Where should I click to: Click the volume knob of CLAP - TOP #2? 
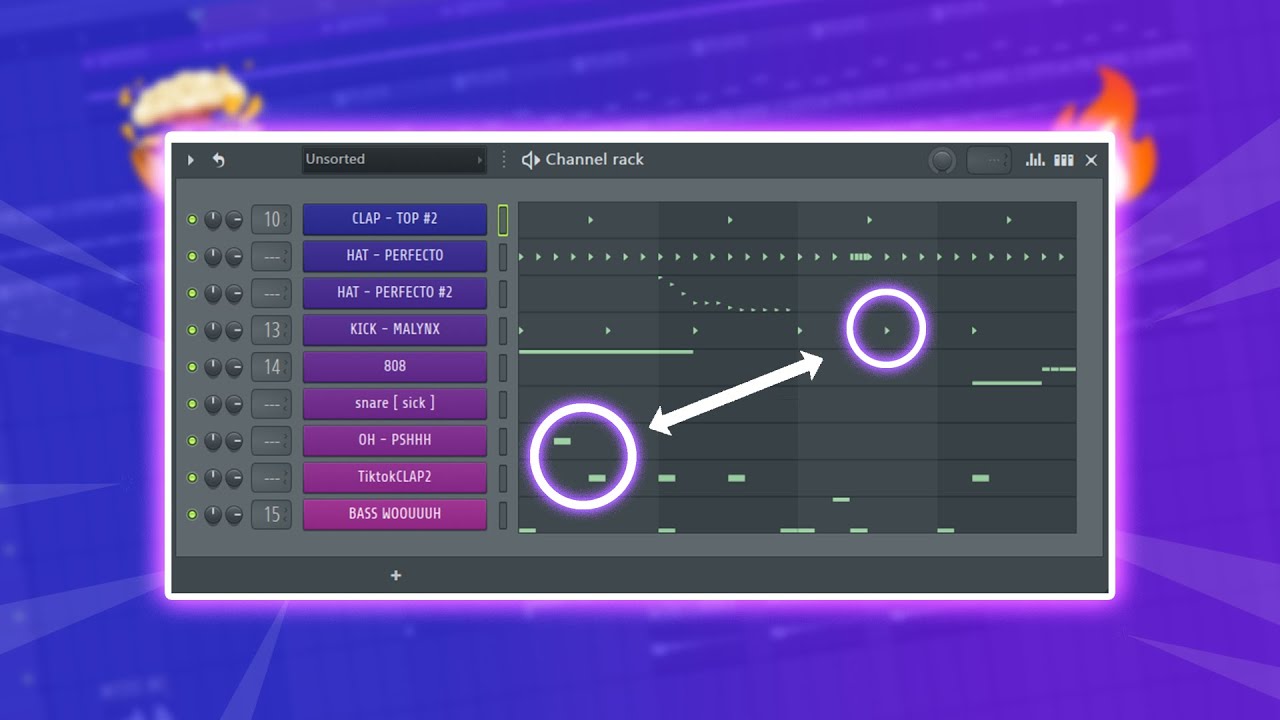pos(234,219)
